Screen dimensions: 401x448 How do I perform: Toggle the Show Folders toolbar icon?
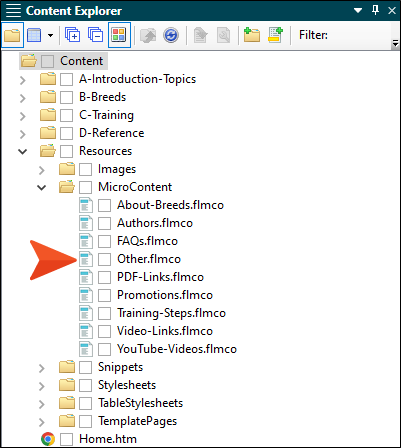click(12, 35)
